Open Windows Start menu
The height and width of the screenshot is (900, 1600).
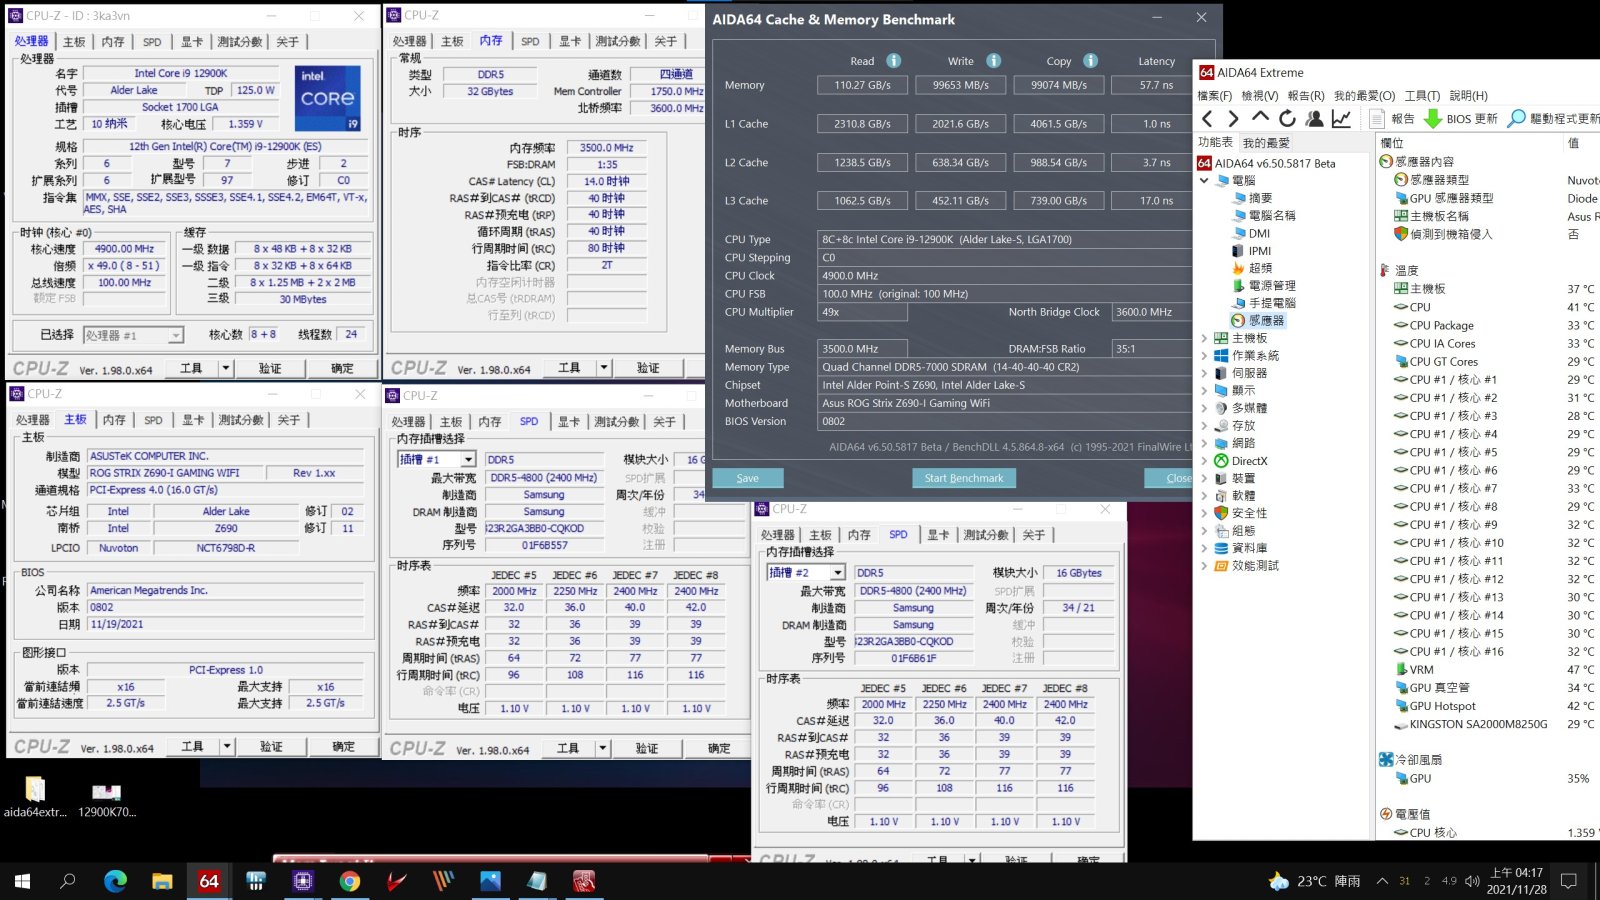(22, 881)
